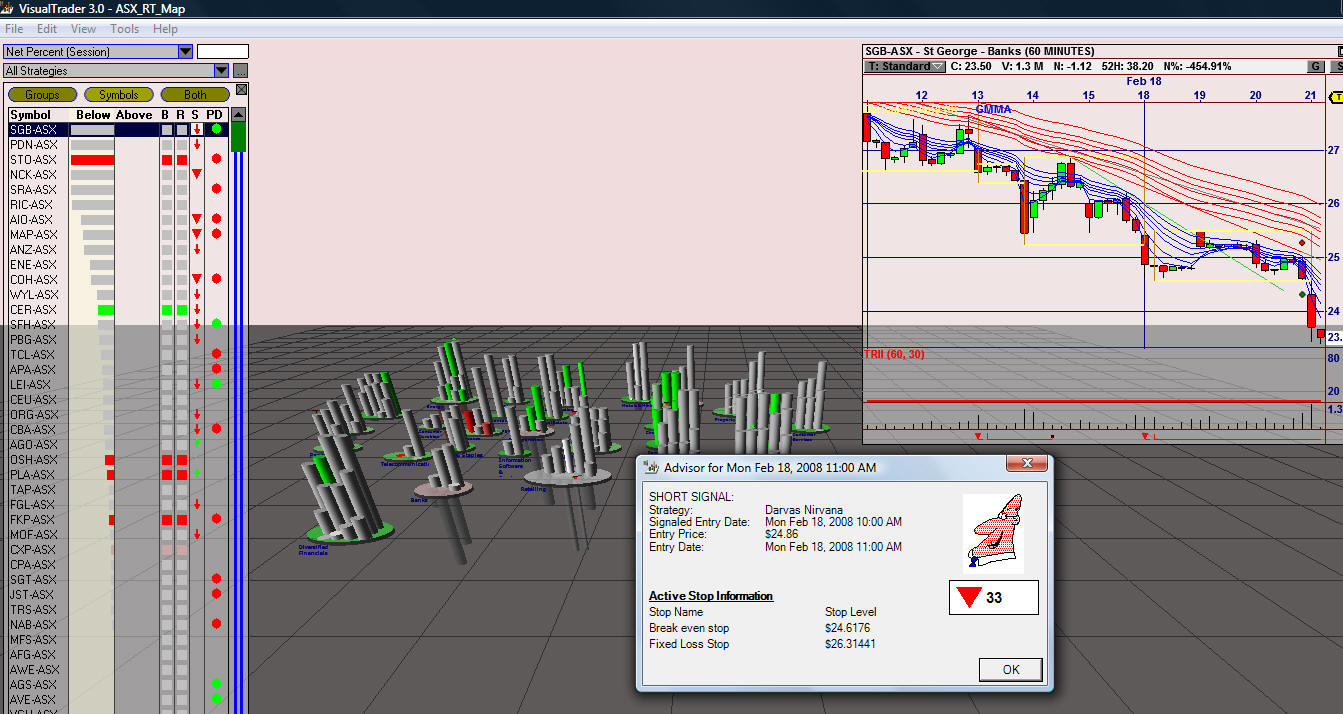Image resolution: width=1343 pixels, height=714 pixels.
Task: Click the green PD dot on the SGB-ASX row
Action: coord(216,129)
